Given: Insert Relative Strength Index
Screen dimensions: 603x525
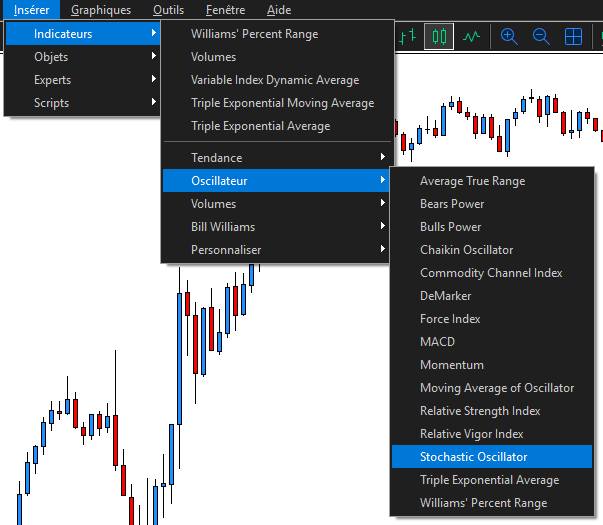Looking at the screenshot, I should pos(492,411).
